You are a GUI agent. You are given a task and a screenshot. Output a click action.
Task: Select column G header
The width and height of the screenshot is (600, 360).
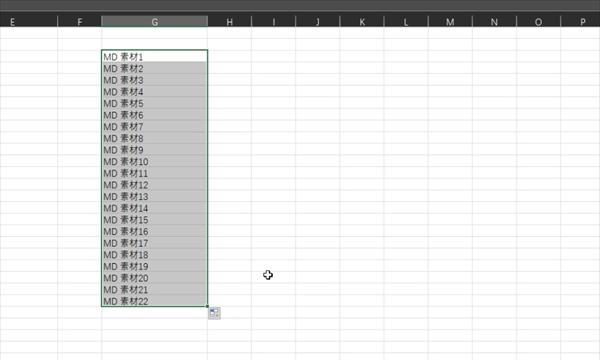tap(155, 22)
